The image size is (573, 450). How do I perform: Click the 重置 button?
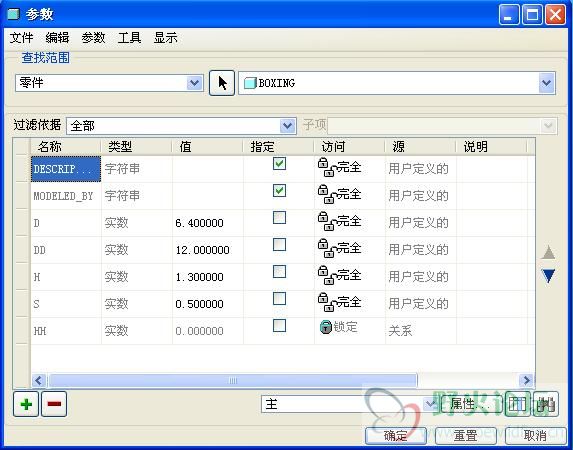point(466,435)
